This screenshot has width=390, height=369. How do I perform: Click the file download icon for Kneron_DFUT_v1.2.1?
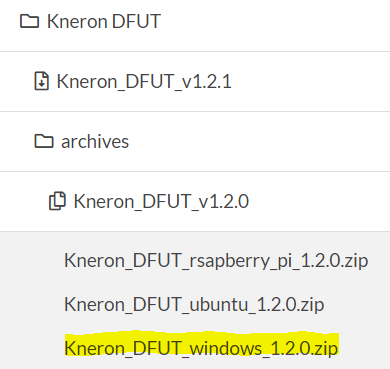(42, 81)
